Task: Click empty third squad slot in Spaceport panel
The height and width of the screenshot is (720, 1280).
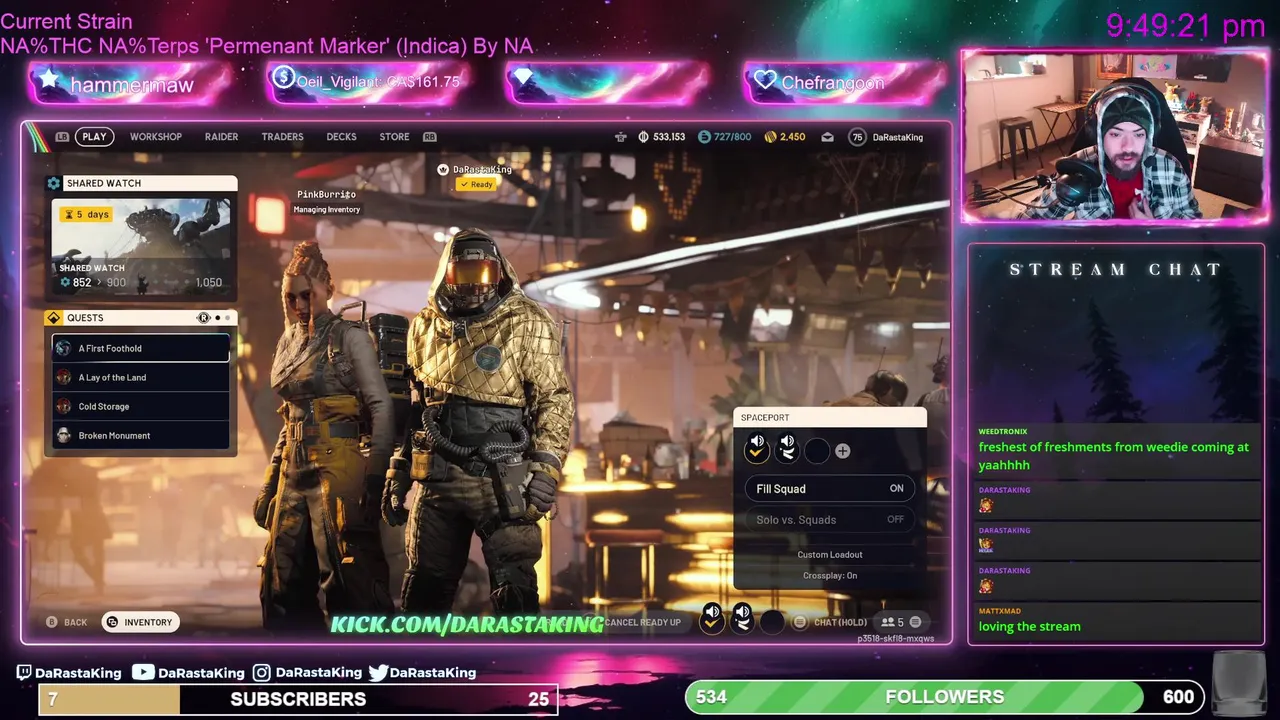Action: pyautogui.click(x=817, y=451)
